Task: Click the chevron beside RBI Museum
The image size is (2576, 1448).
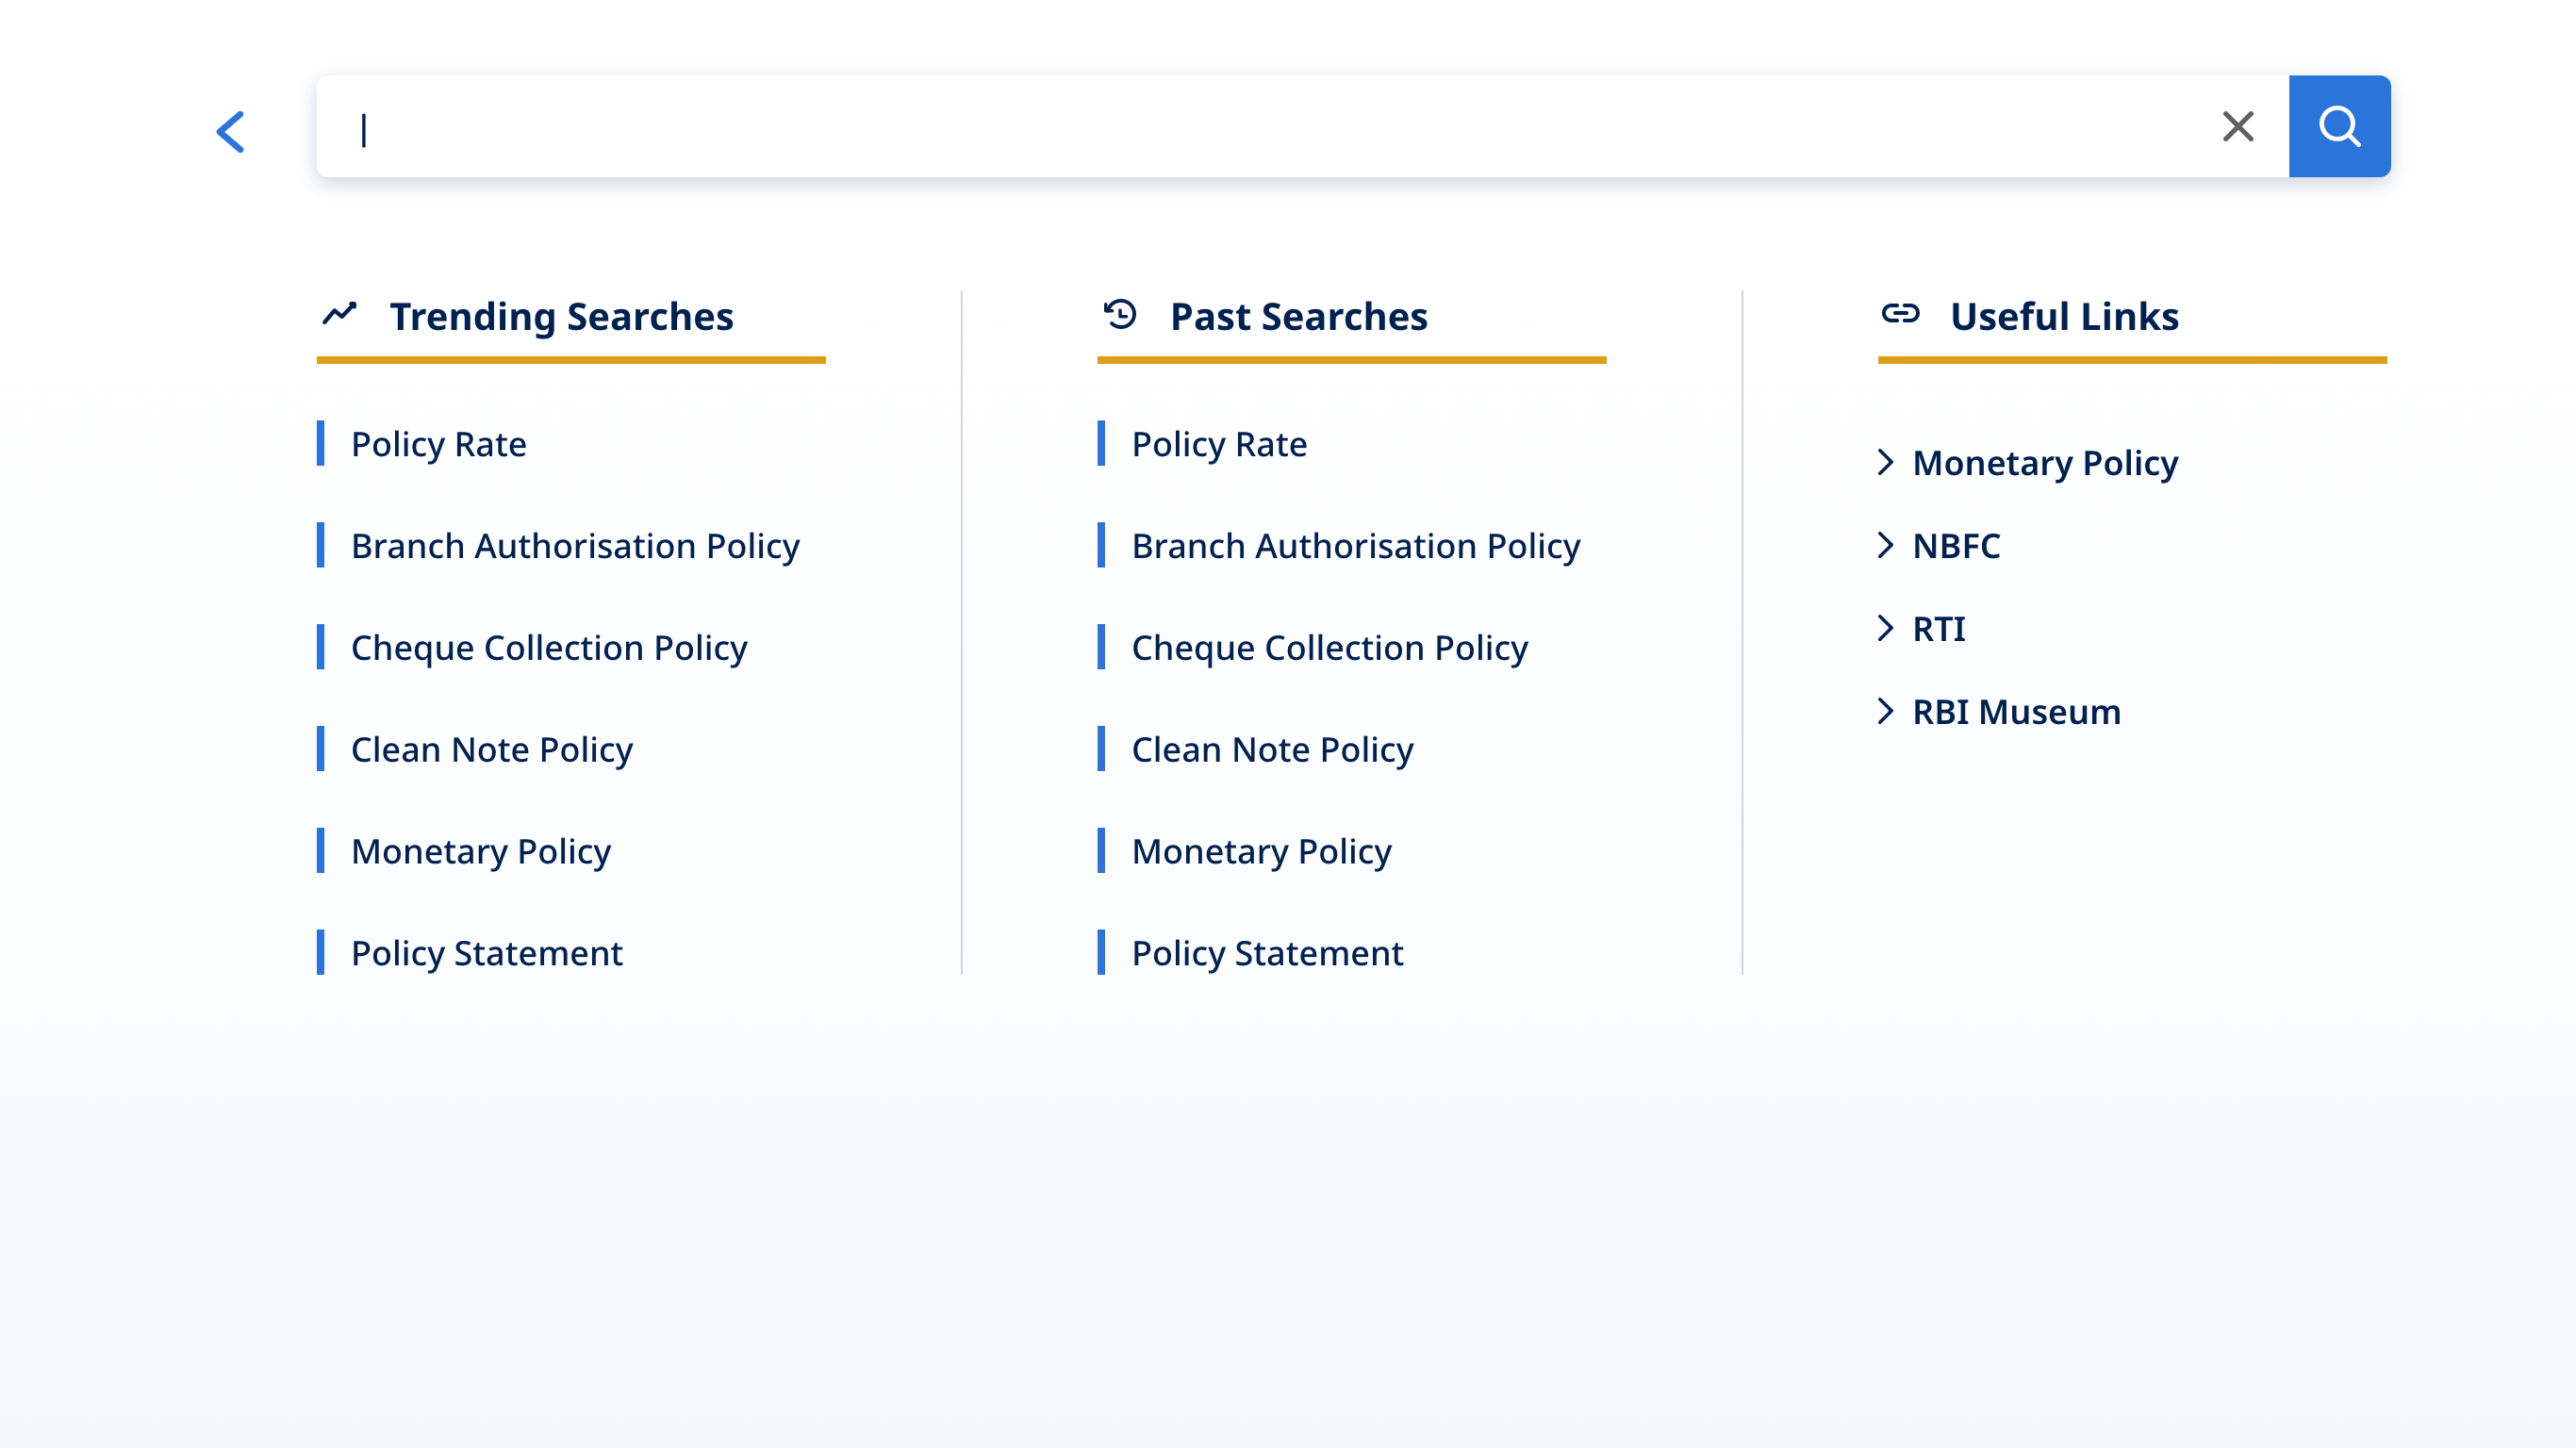Action: [x=1885, y=711]
